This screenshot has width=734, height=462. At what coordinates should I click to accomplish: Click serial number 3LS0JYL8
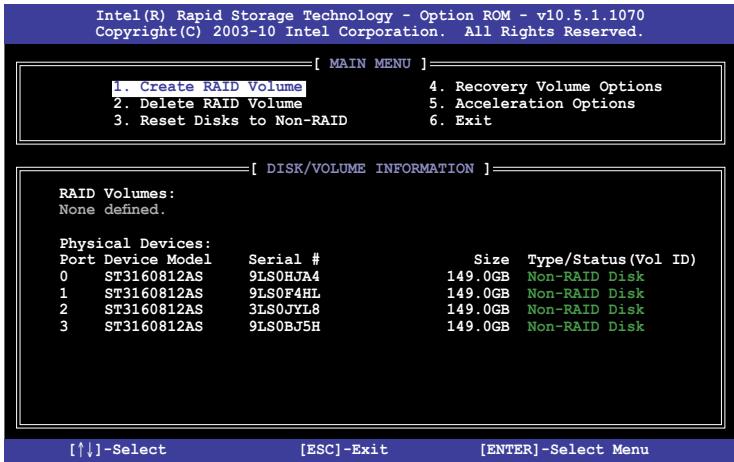(x=284, y=309)
